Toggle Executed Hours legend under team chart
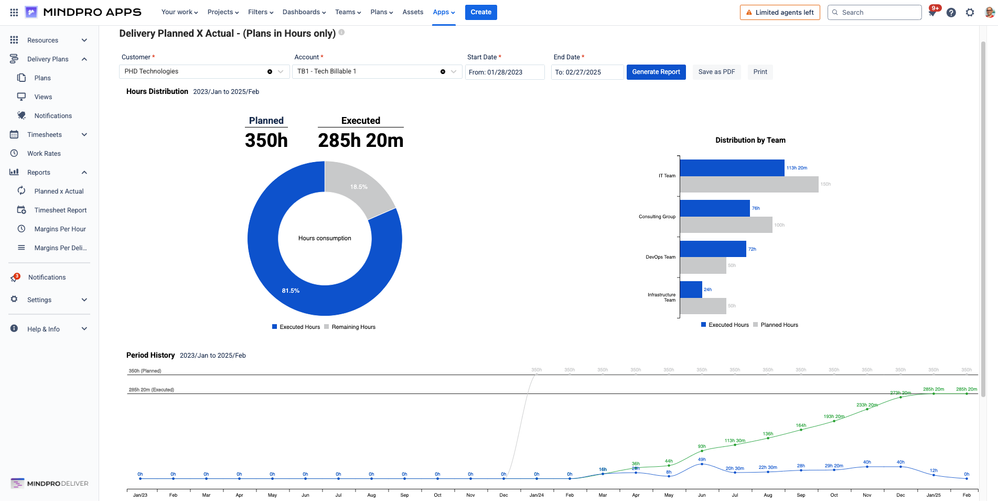Screen dimensions: 998x502 click(x=725, y=324)
